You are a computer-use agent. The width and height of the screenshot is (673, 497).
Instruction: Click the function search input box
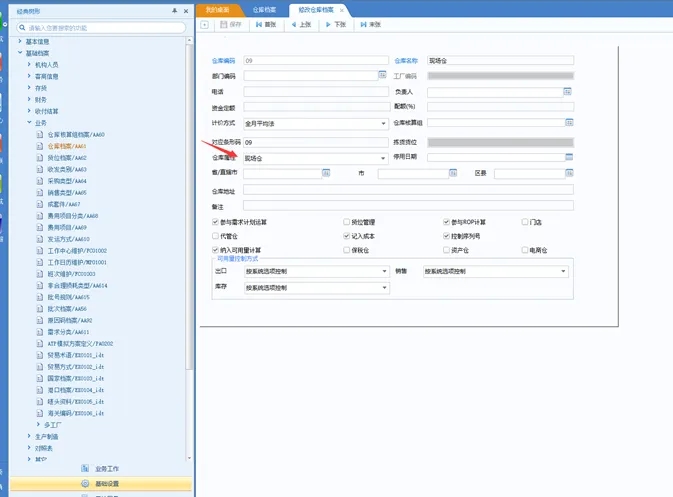101,27
